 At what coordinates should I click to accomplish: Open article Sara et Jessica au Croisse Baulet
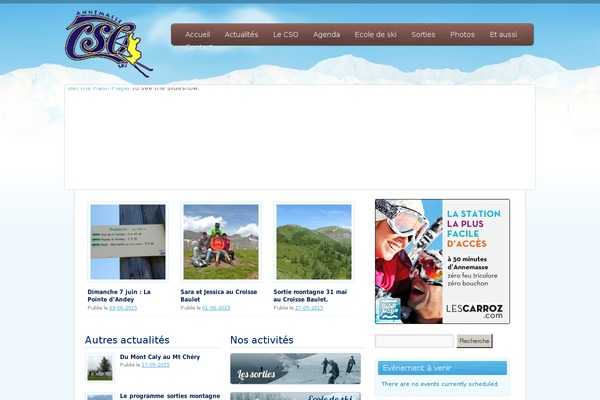coord(218,296)
